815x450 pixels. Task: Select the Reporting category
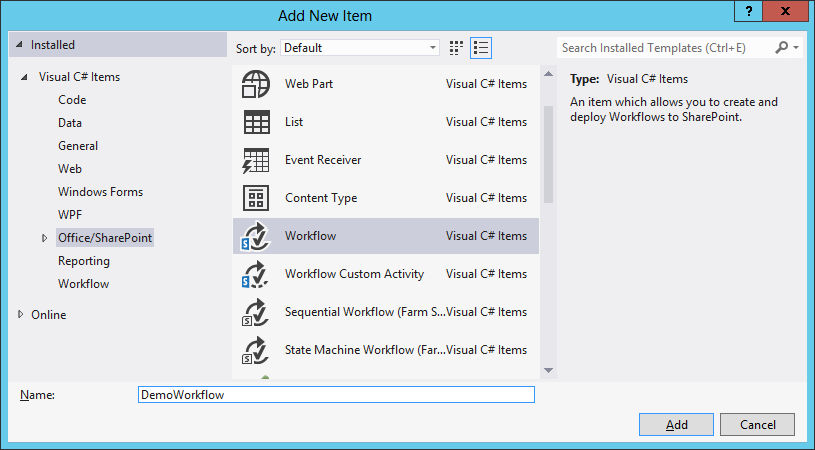[x=84, y=261]
